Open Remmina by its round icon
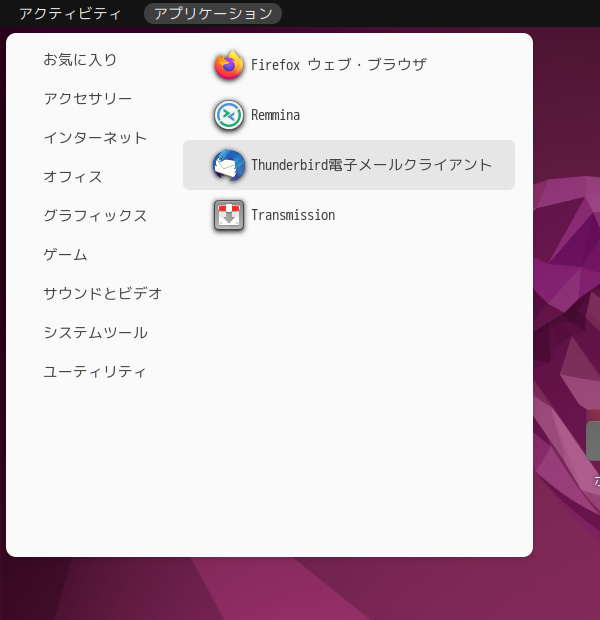The width and height of the screenshot is (600, 620). click(229, 115)
